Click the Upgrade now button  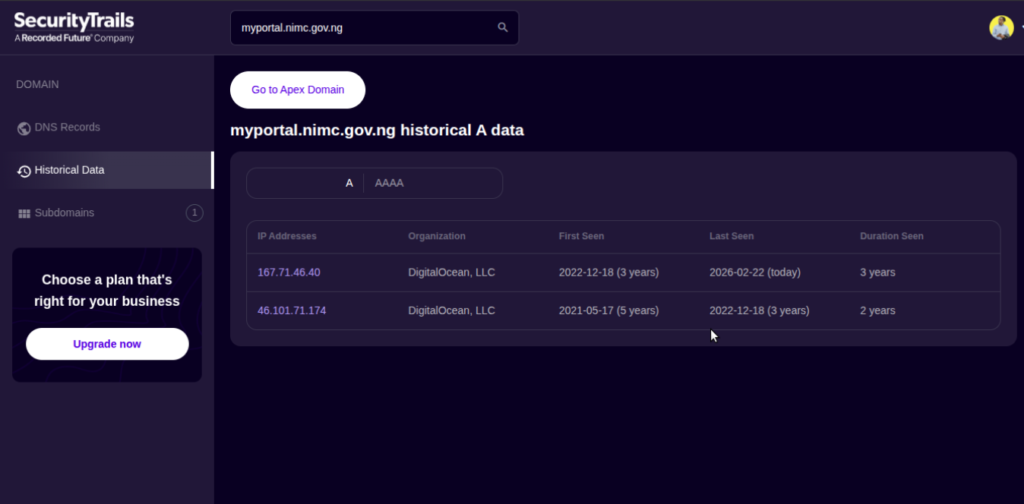107,344
